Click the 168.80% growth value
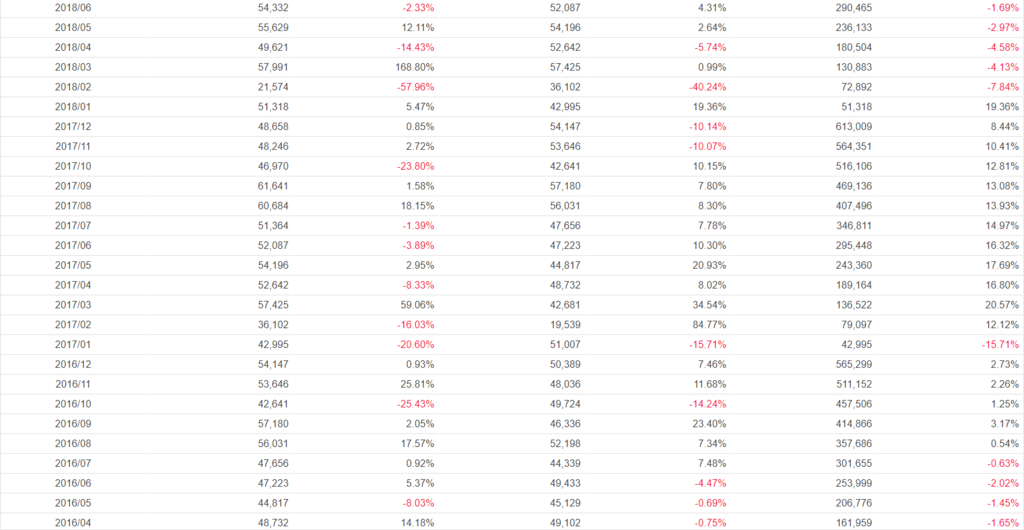Viewport: 1024px width, 530px height. point(415,67)
